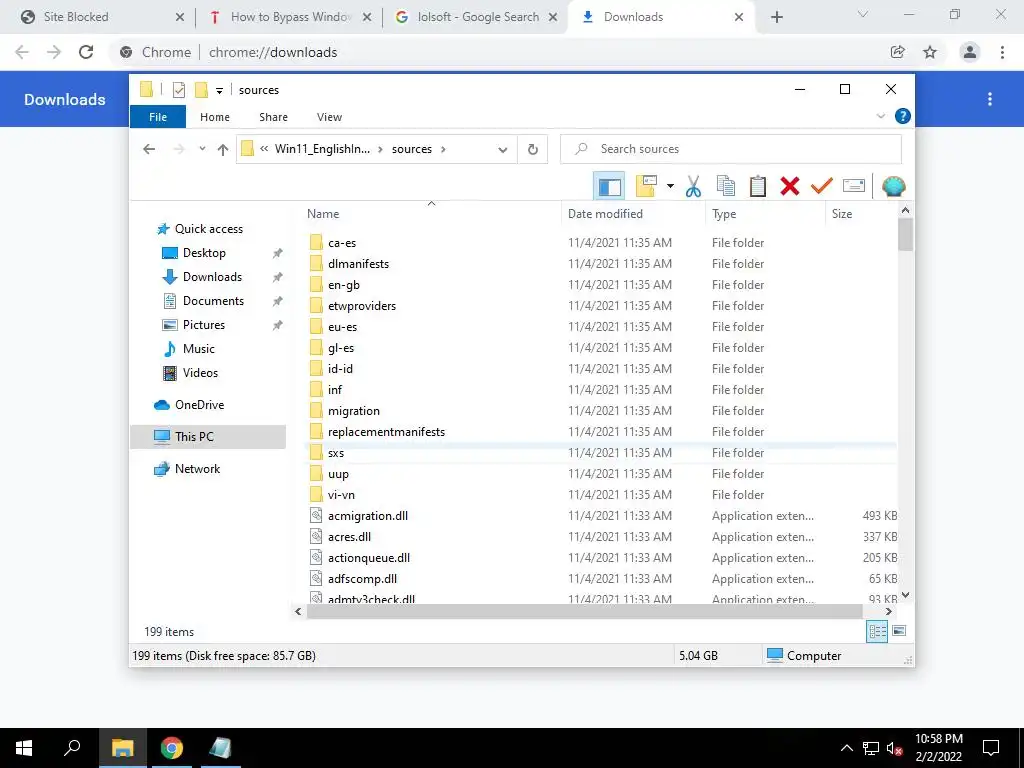Go back in File Explorer
The image size is (1024, 768).
tap(149, 149)
